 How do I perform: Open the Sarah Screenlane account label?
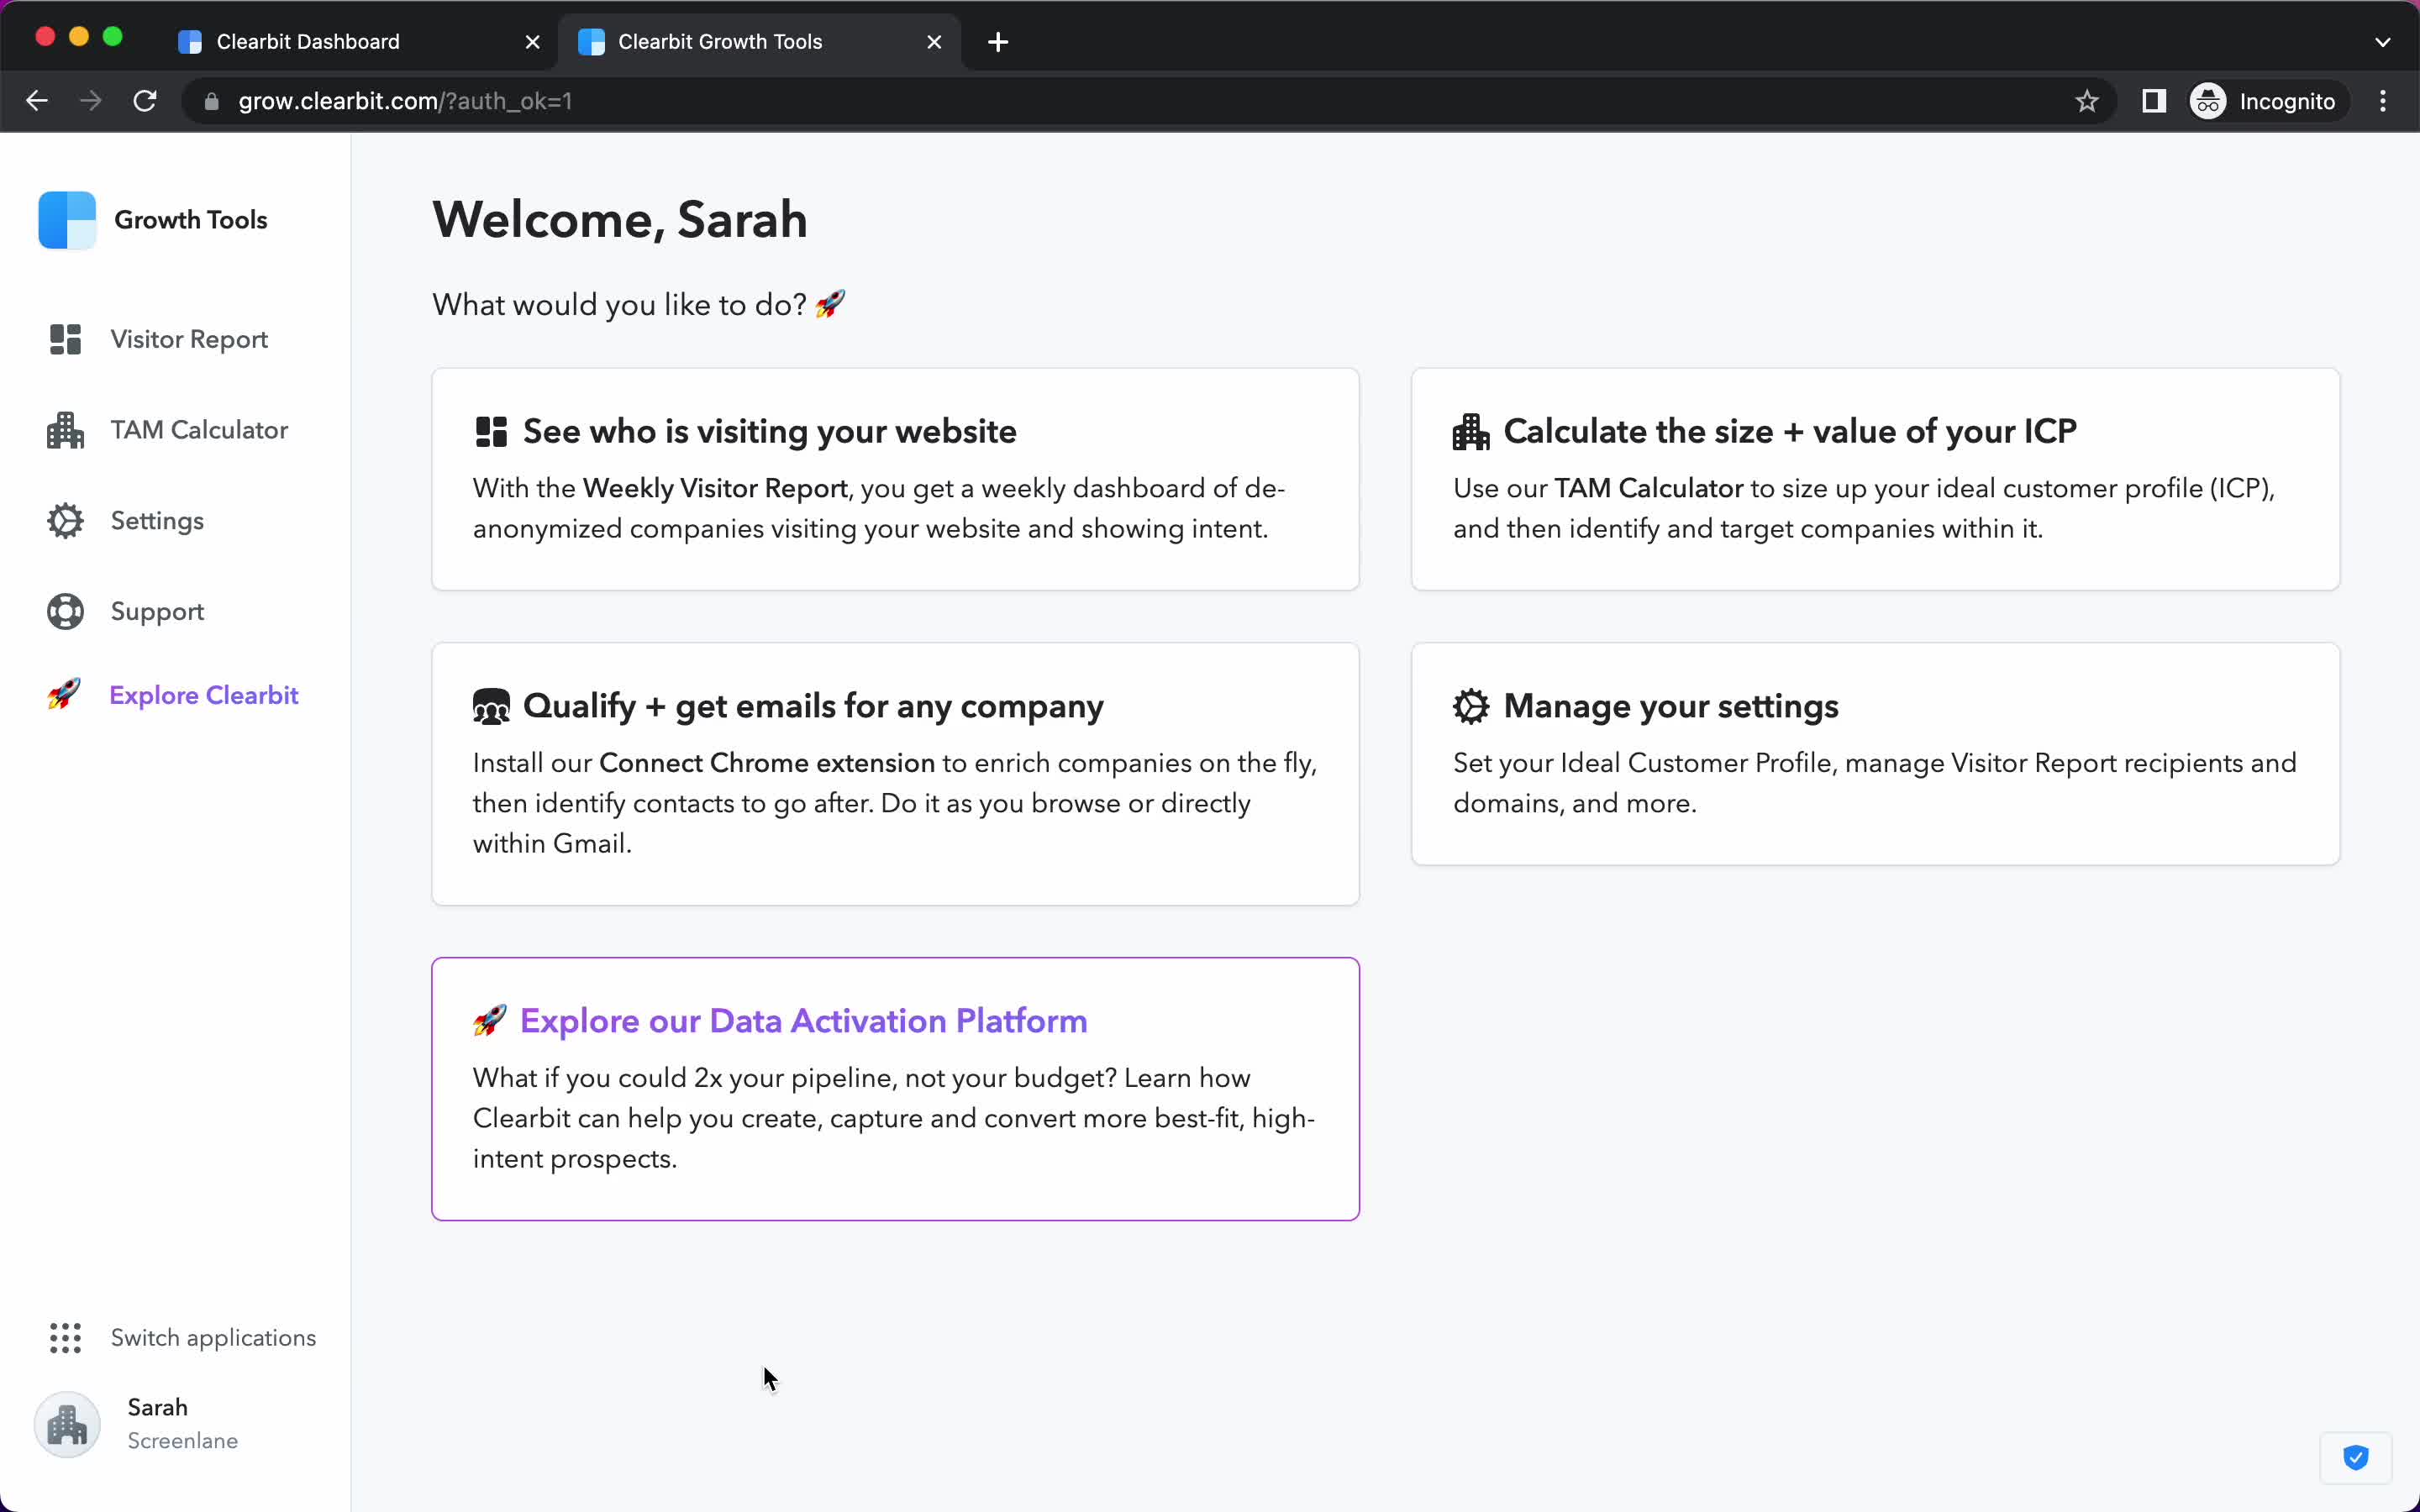(x=182, y=1424)
